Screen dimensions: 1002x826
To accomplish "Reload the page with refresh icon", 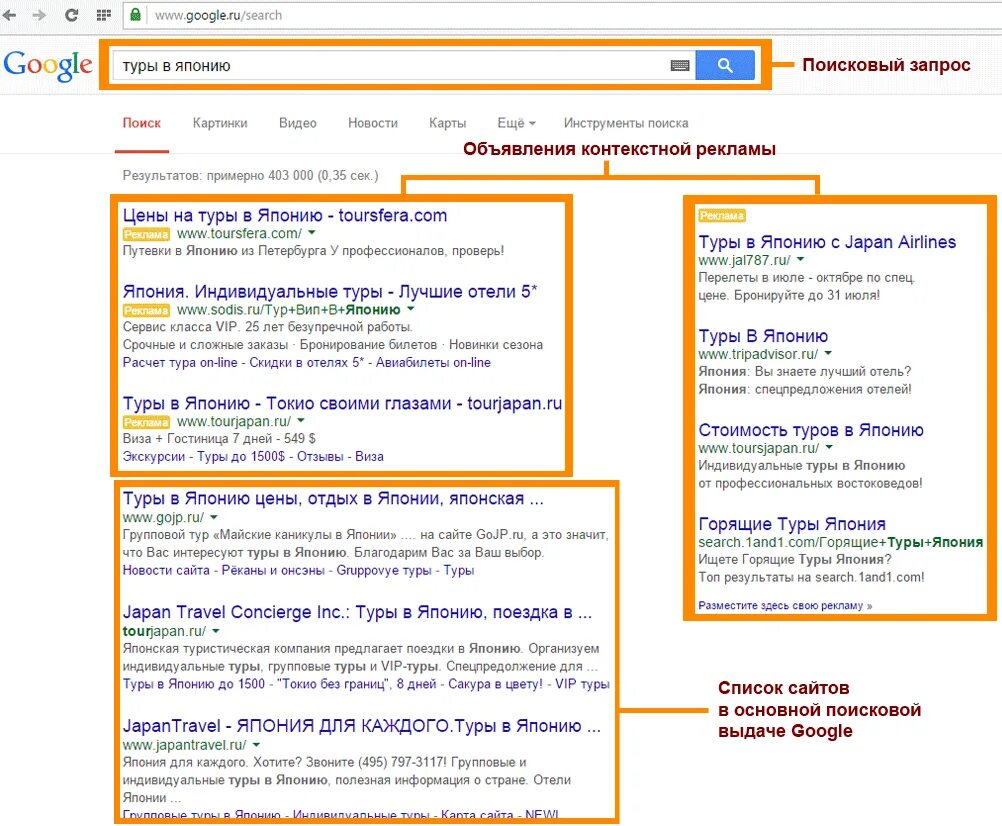I will pos(72,15).
